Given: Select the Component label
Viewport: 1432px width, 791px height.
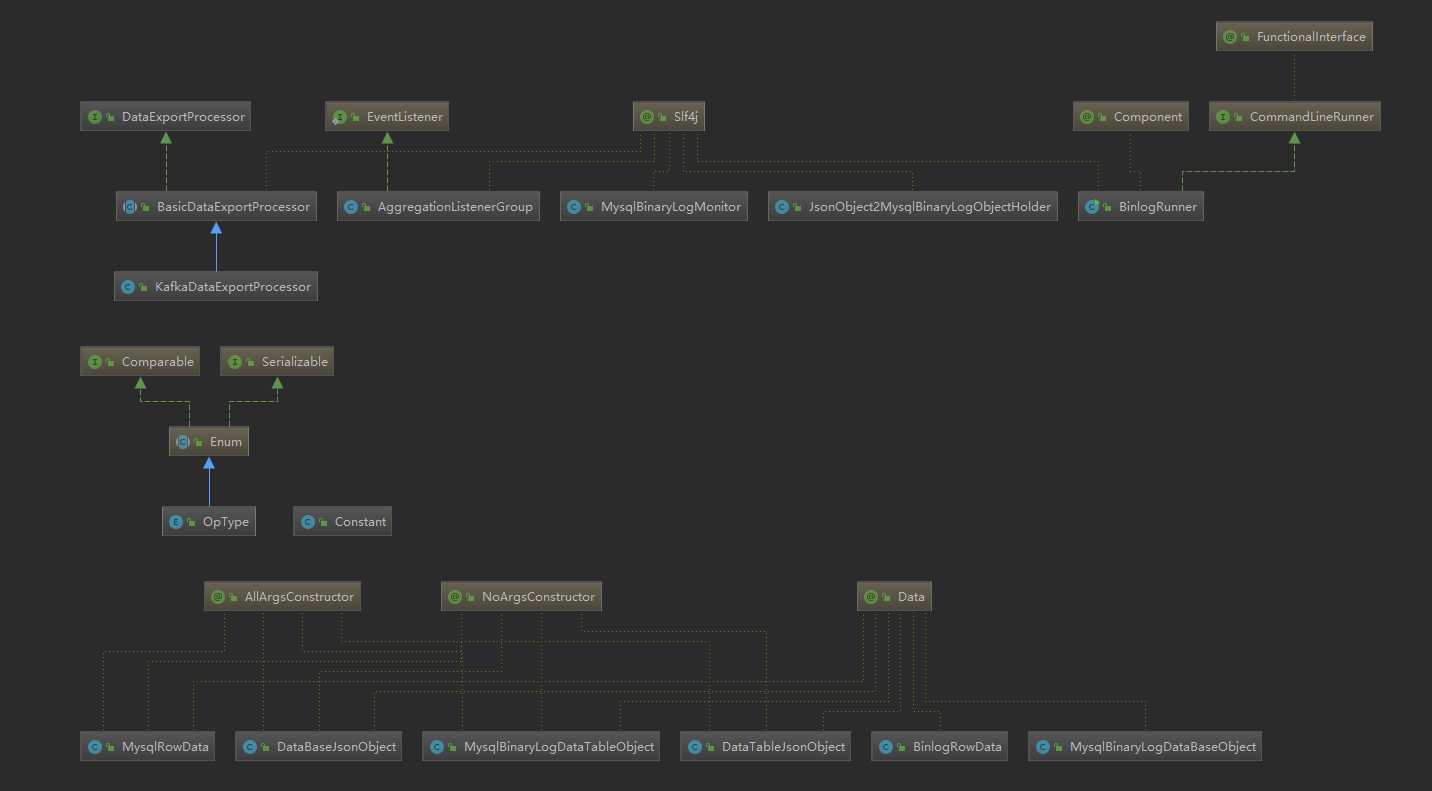Looking at the screenshot, I should pyautogui.click(x=1148, y=117).
